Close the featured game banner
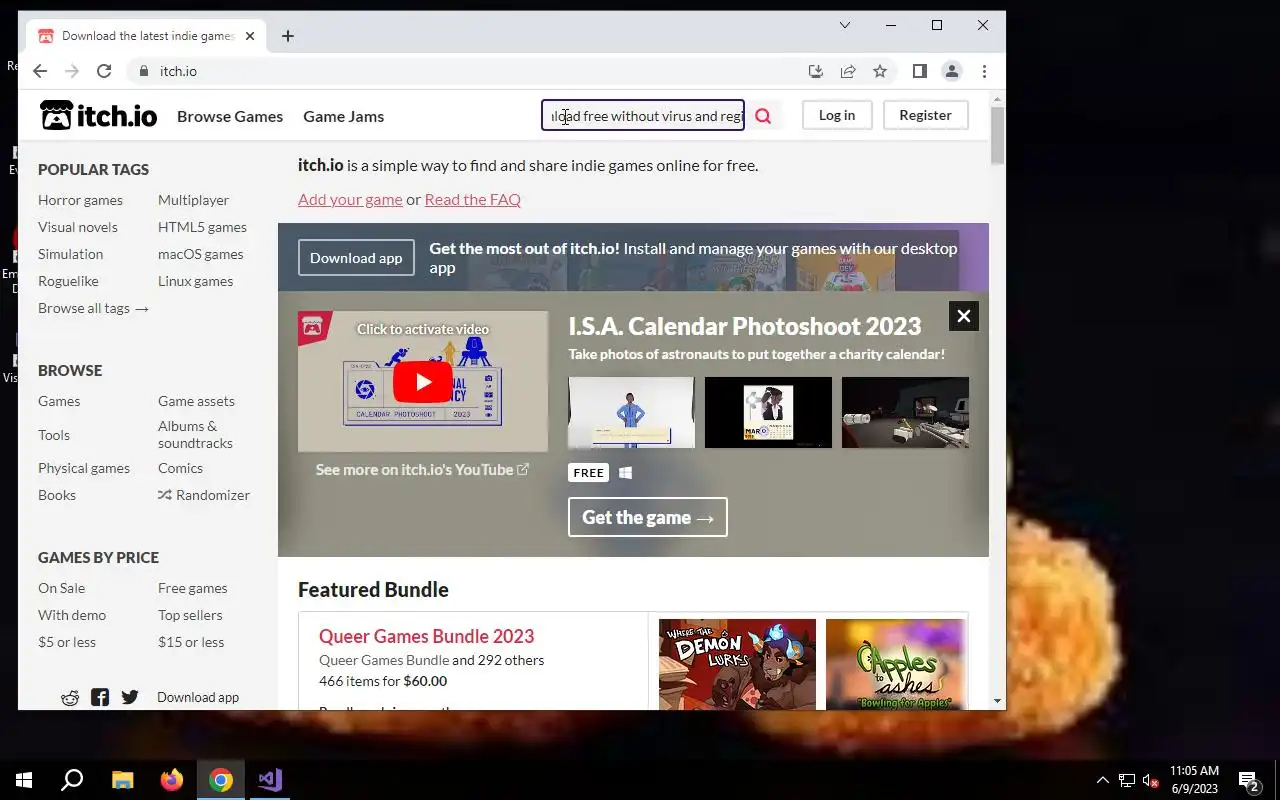The image size is (1280, 800). (x=964, y=316)
